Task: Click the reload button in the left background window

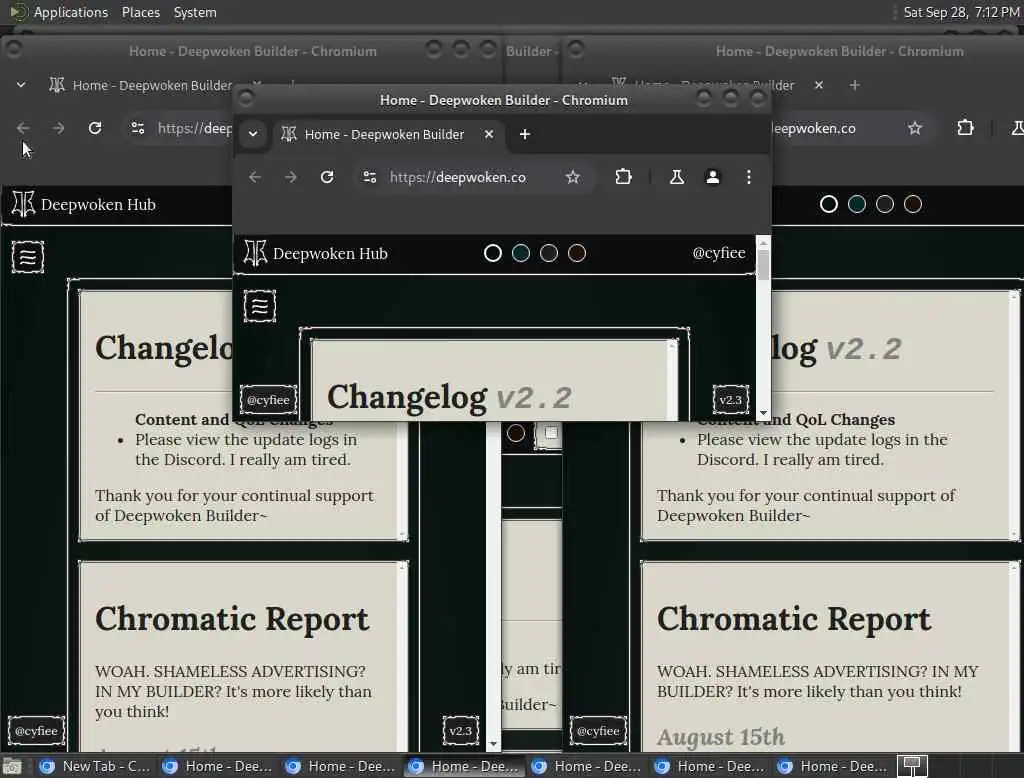Action: click(95, 128)
